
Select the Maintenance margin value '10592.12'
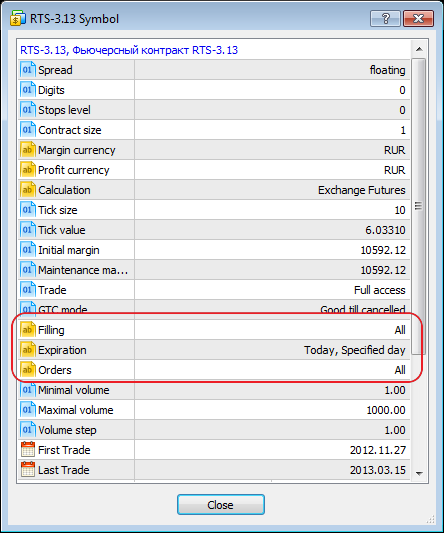(x=383, y=270)
